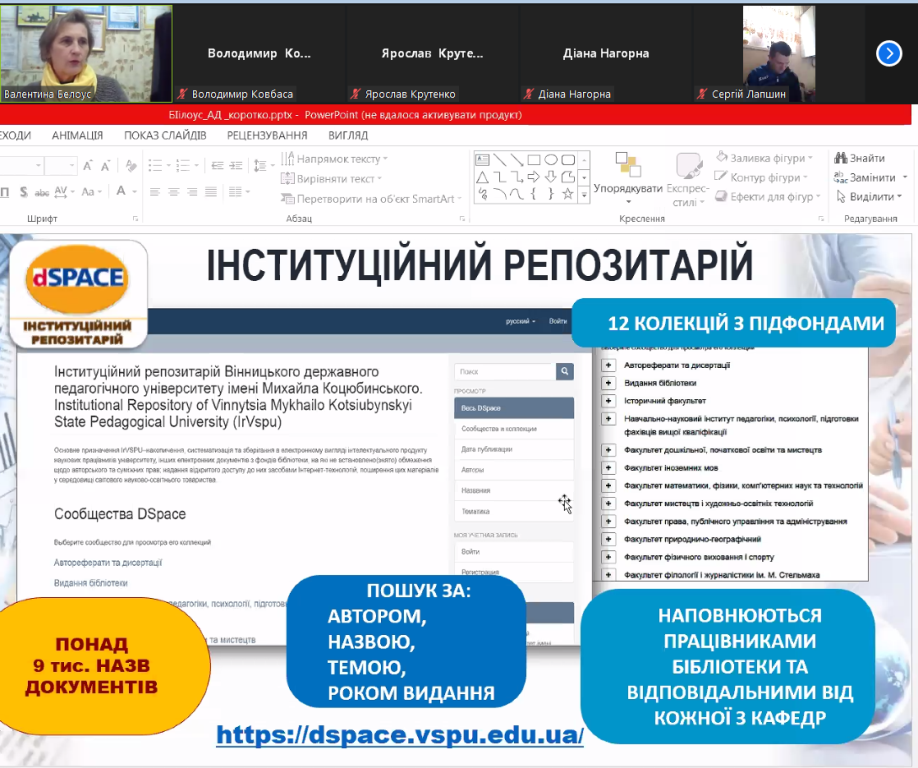The image size is (918, 768).
Task: Click Перетворити на об'єкт SmartArt
Action: pyautogui.click(x=371, y=199)
